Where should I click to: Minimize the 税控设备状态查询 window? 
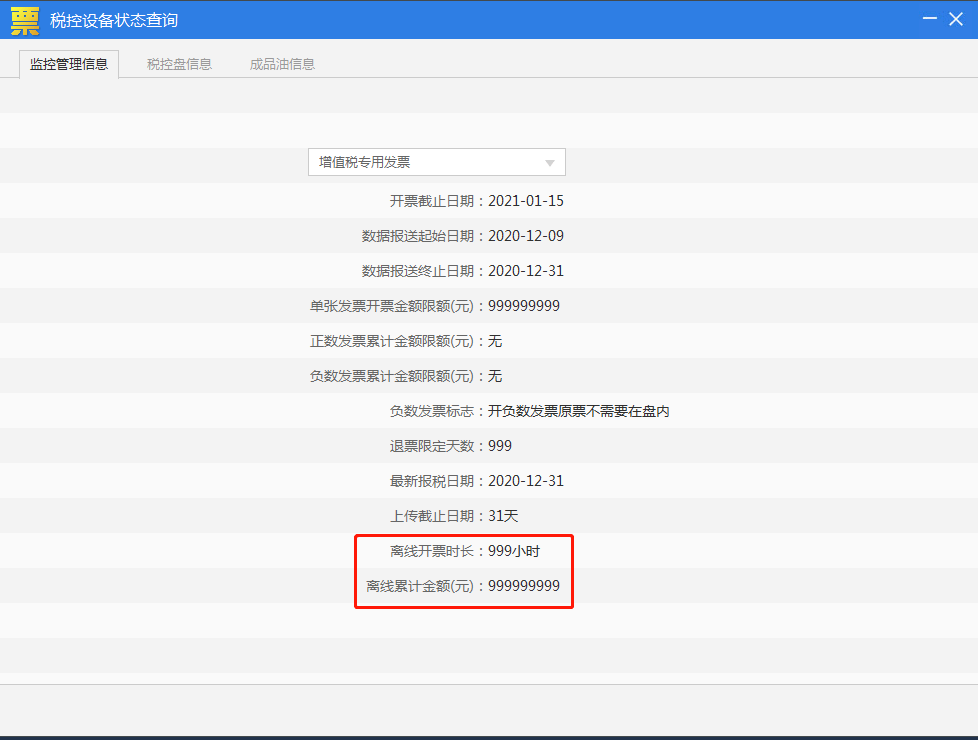click(929, 19)
